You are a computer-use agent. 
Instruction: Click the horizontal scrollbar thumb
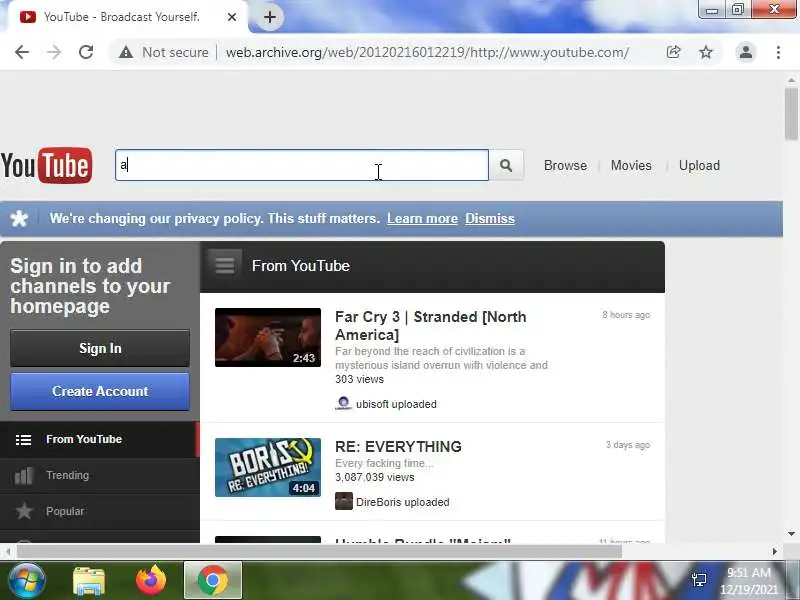(x=319, y=552)
